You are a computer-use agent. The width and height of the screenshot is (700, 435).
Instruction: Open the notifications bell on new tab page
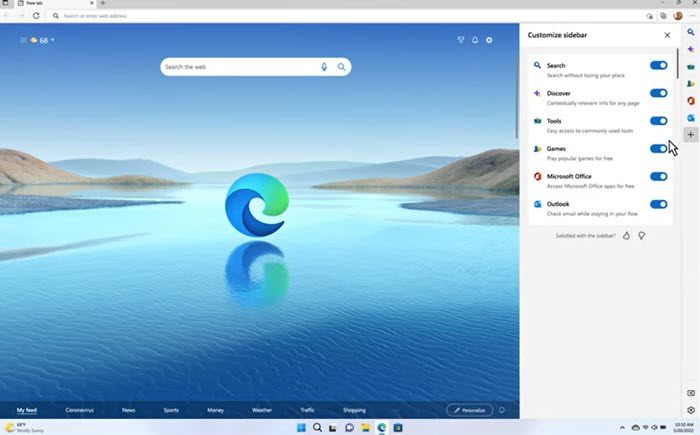pos(475,40)
